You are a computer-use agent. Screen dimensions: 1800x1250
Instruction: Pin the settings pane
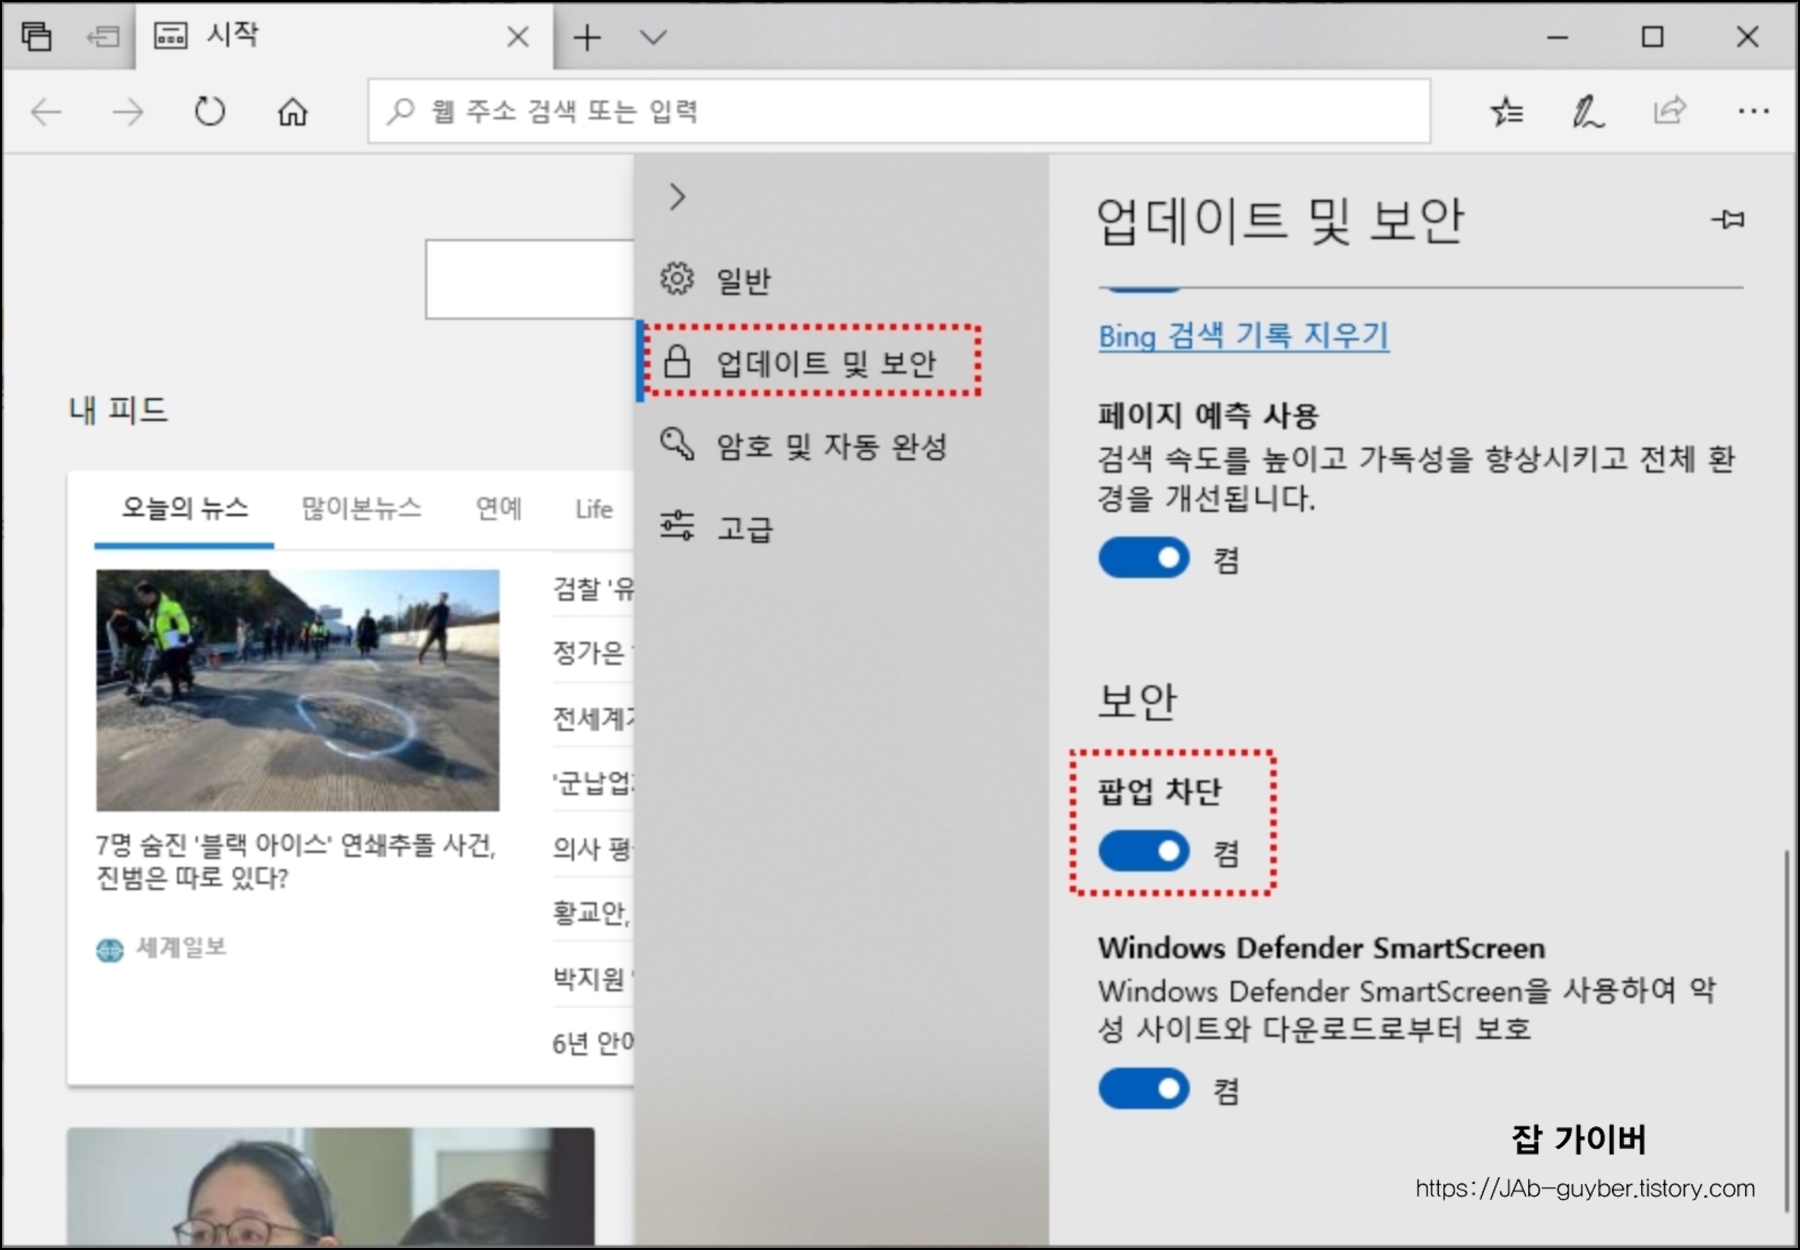1727,219
